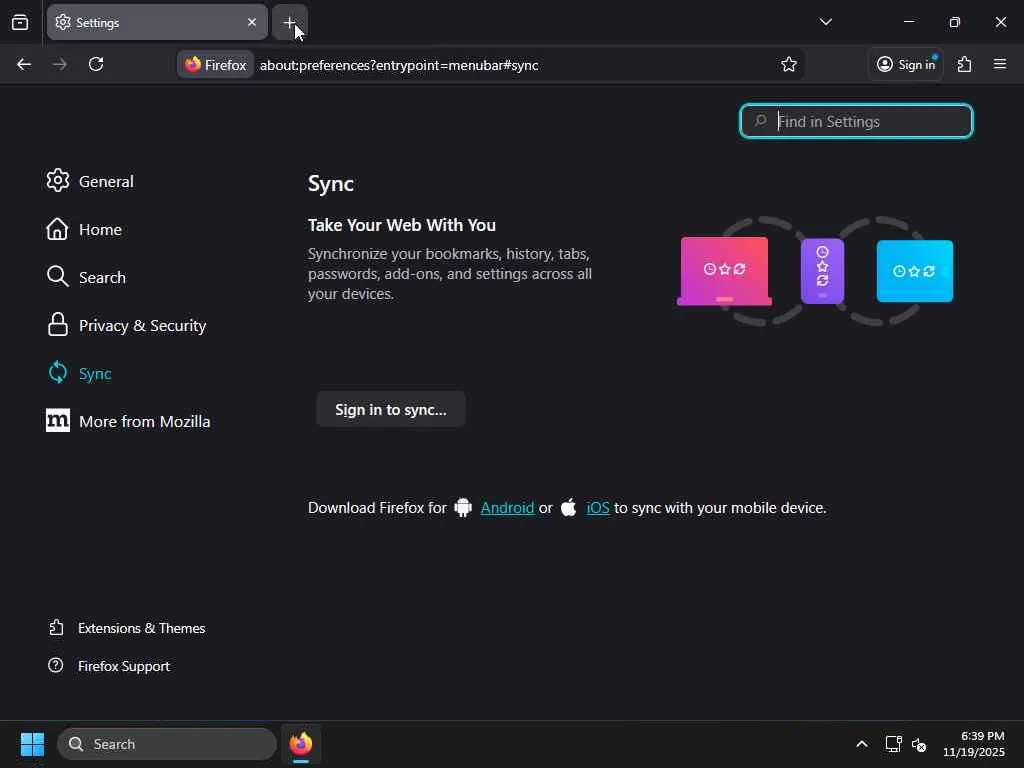Click the Firefox identity badge in address bar
Image resolution: width=1024 pixels, height=768 pixels.
pyautogui.click(x=216, y=65)
